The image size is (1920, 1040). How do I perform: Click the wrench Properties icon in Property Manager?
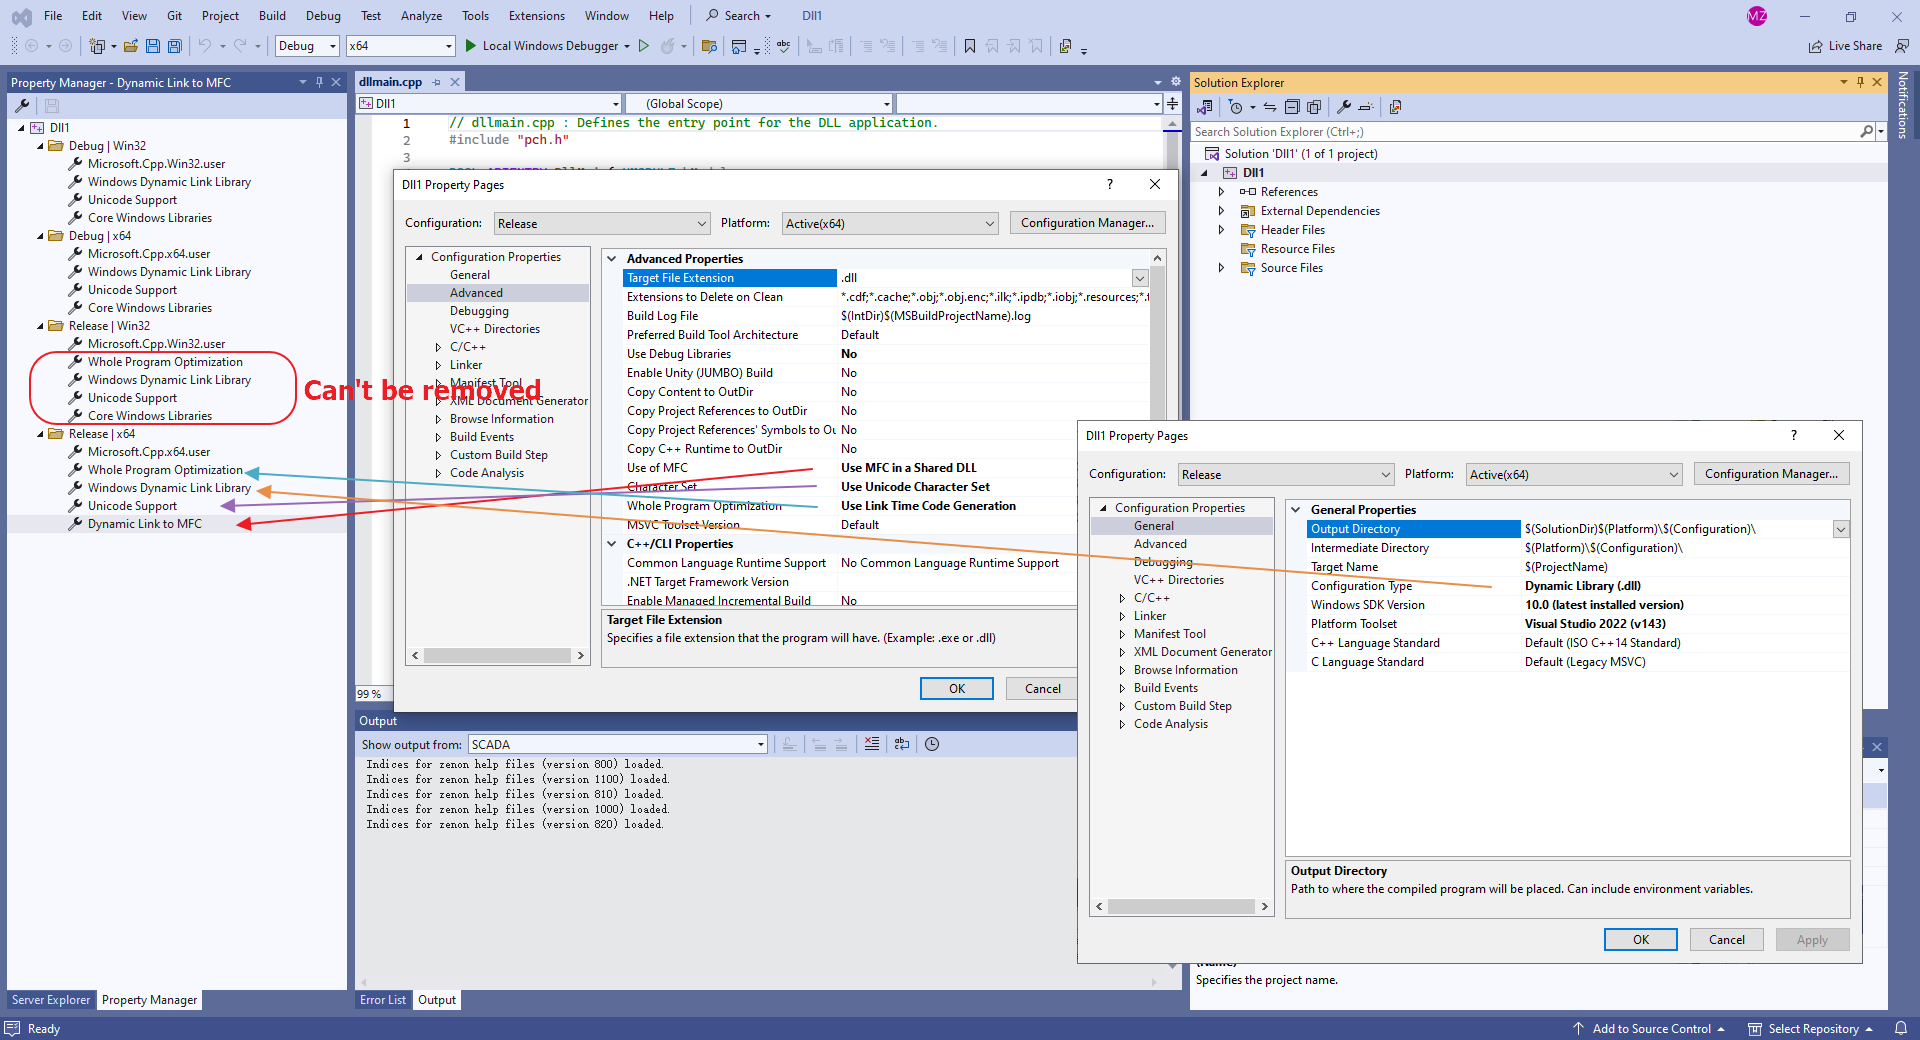(22, 106)
